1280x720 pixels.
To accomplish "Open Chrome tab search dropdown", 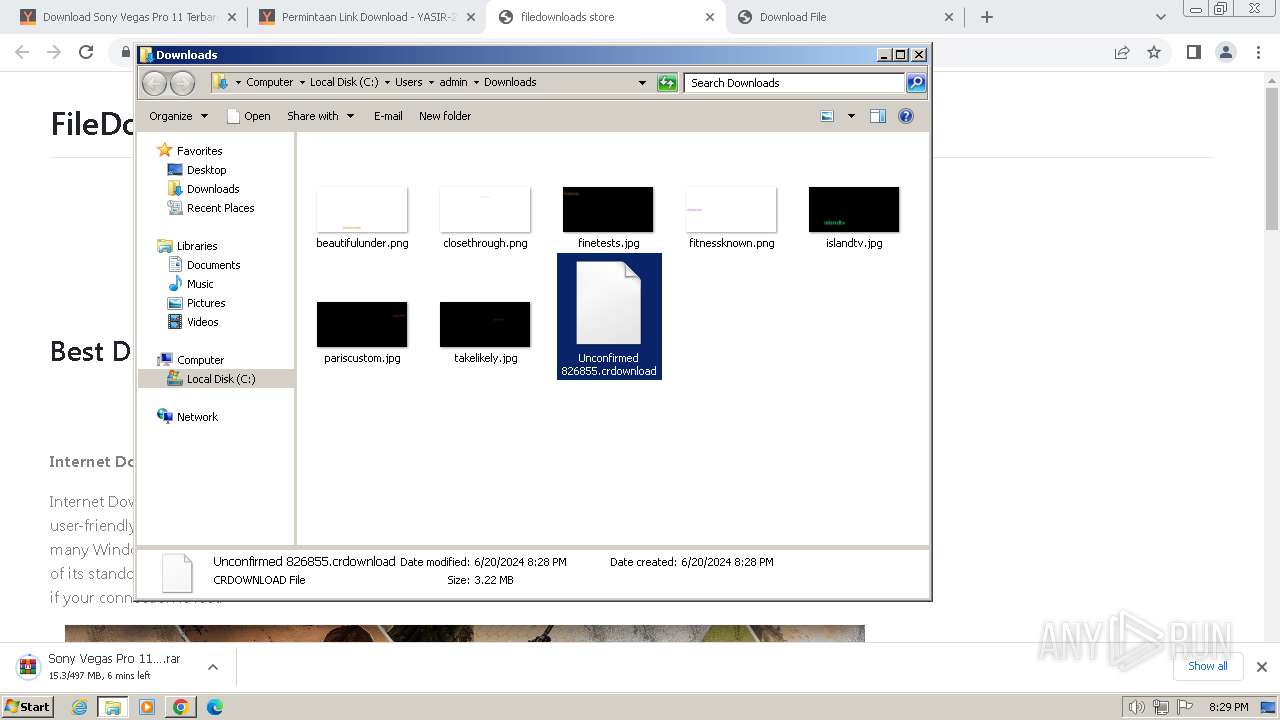I will 1160,17.
